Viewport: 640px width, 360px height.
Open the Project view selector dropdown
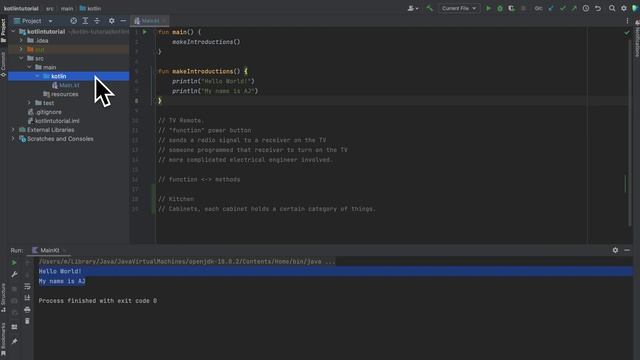(33, 21)
